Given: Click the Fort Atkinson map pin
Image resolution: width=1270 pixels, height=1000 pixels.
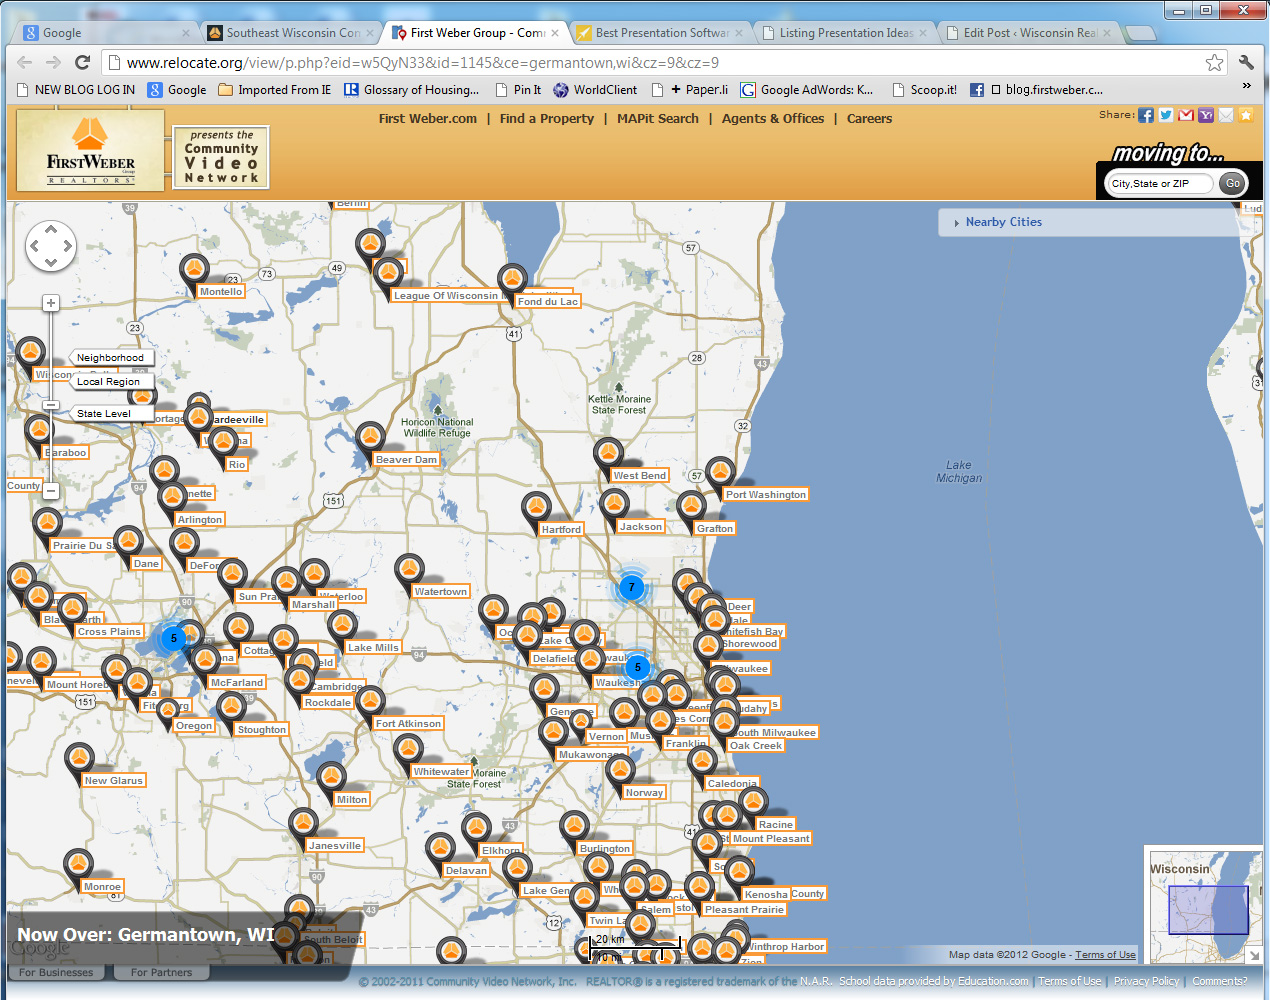Looking at the screenshot, I should 370,702.
